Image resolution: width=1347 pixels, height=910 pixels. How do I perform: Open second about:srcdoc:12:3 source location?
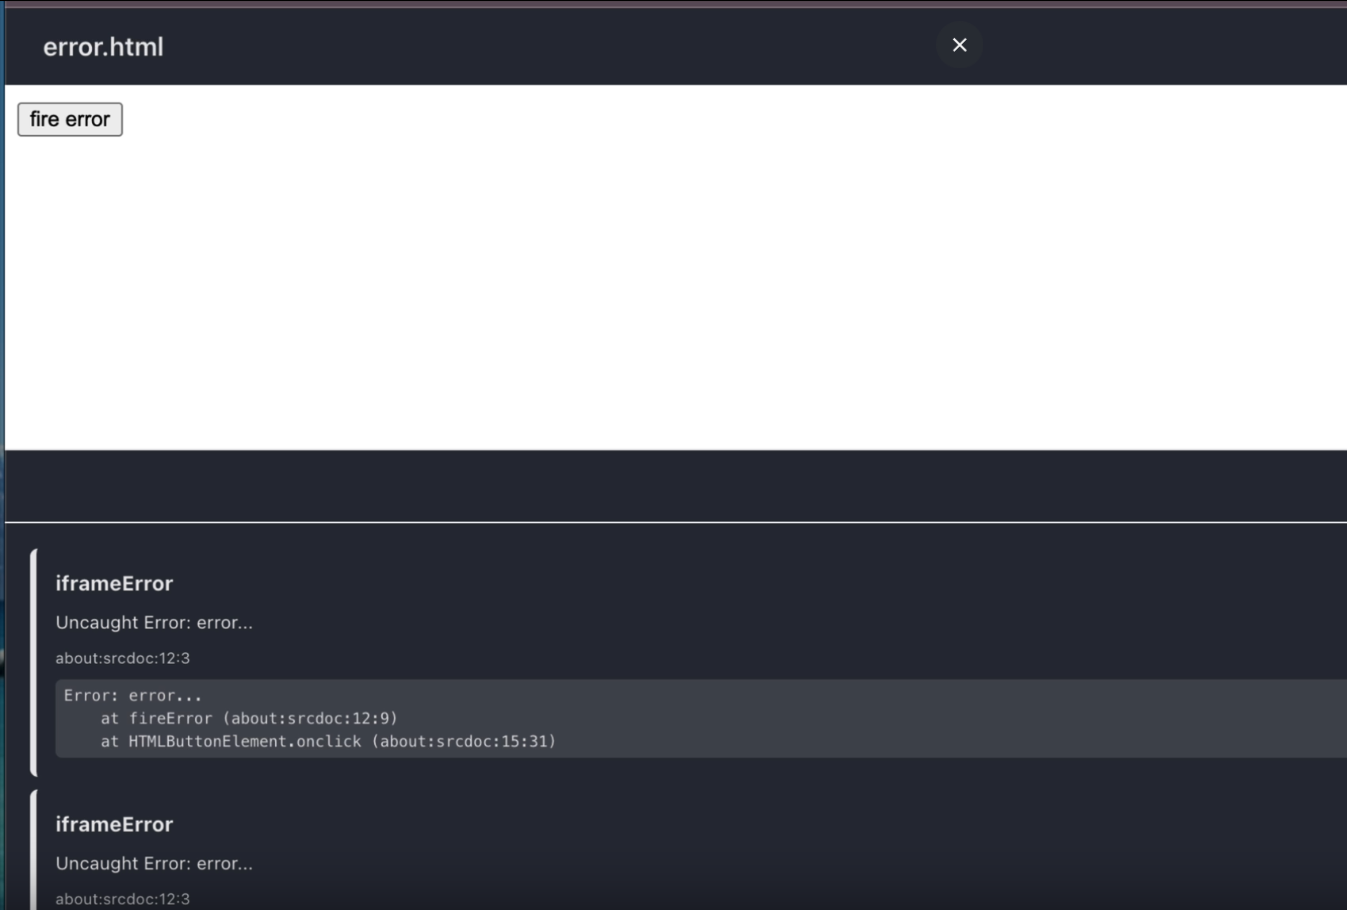coord(122,899)
